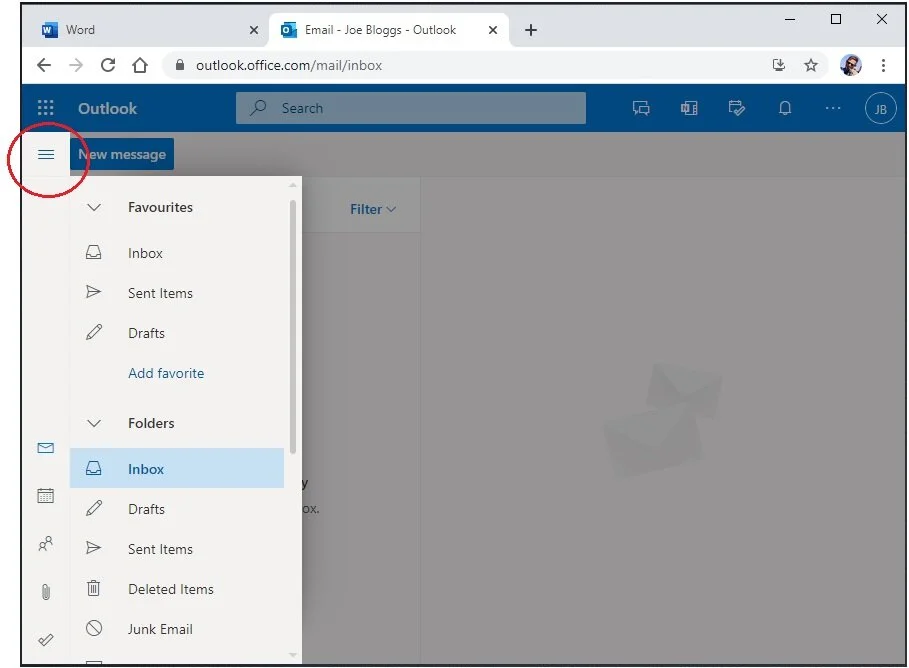Open the Junk Email folder

click(x=177, y=629)
